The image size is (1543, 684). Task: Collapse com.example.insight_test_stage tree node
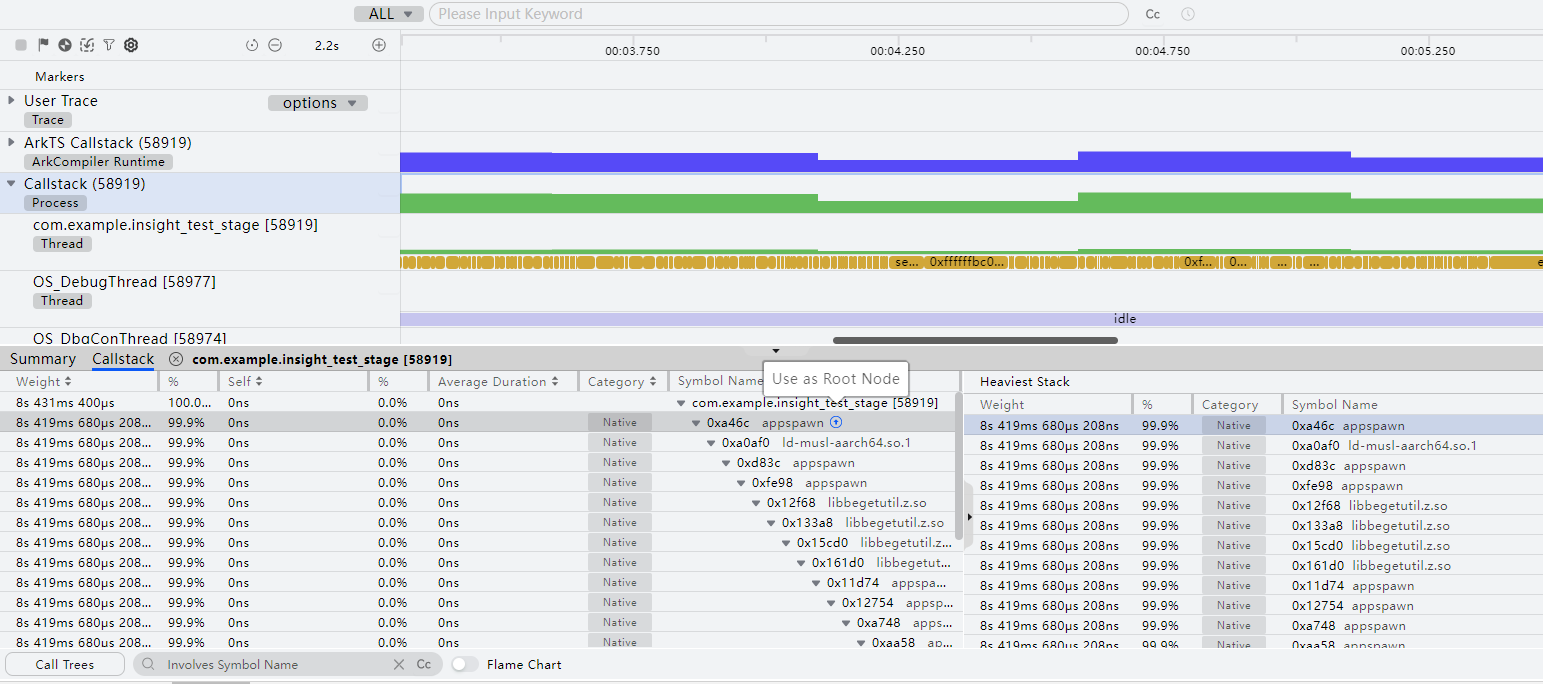[682, 403]
